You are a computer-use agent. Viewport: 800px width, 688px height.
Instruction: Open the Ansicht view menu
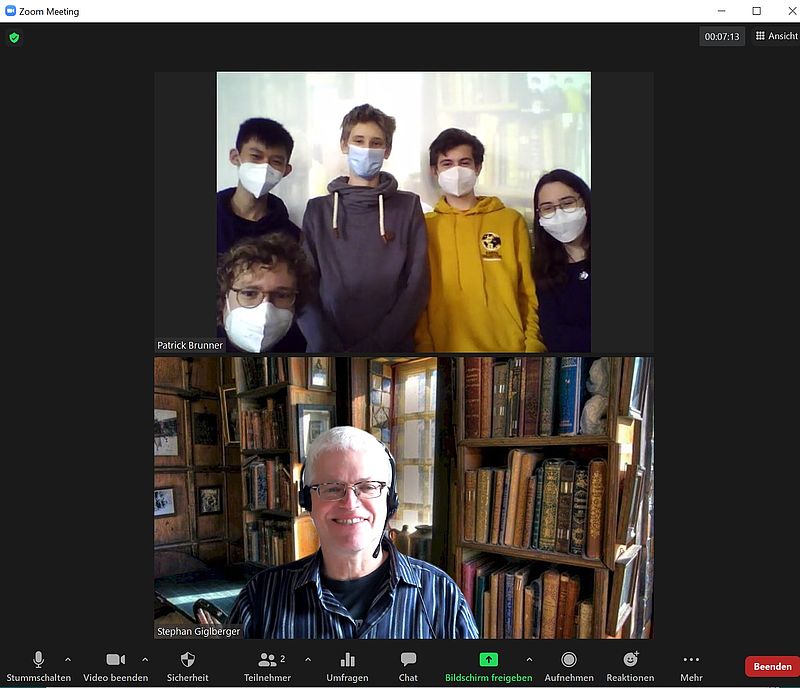click(777, 36)
